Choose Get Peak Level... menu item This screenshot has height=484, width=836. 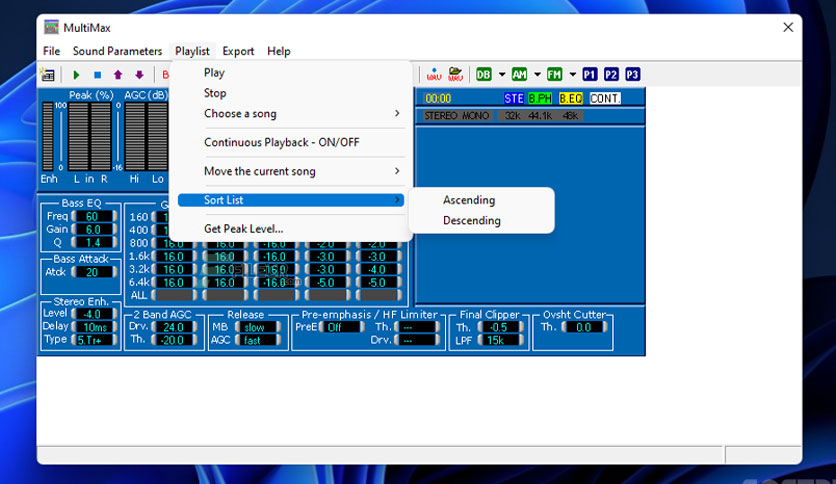pos(291,229)
